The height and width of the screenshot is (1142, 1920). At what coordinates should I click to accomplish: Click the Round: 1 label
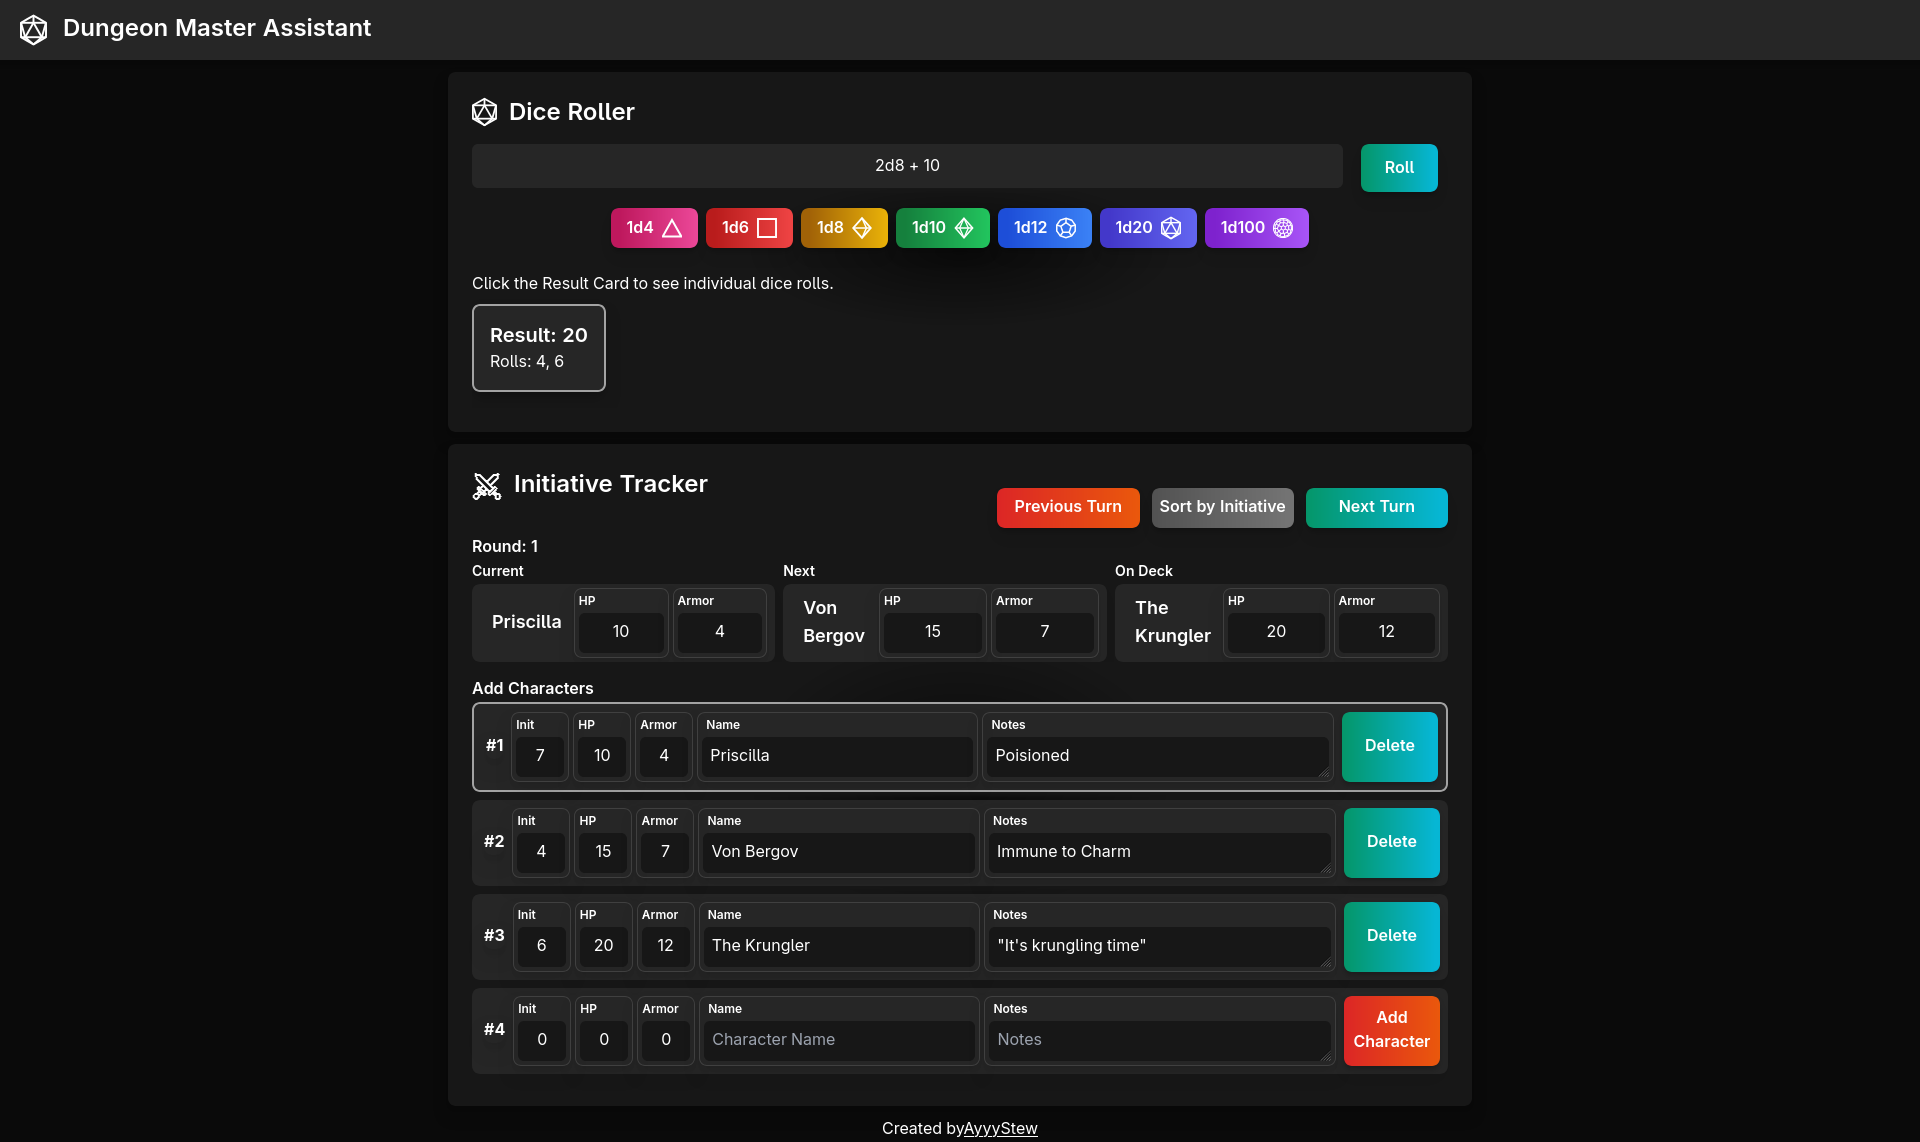pos(505,546)
